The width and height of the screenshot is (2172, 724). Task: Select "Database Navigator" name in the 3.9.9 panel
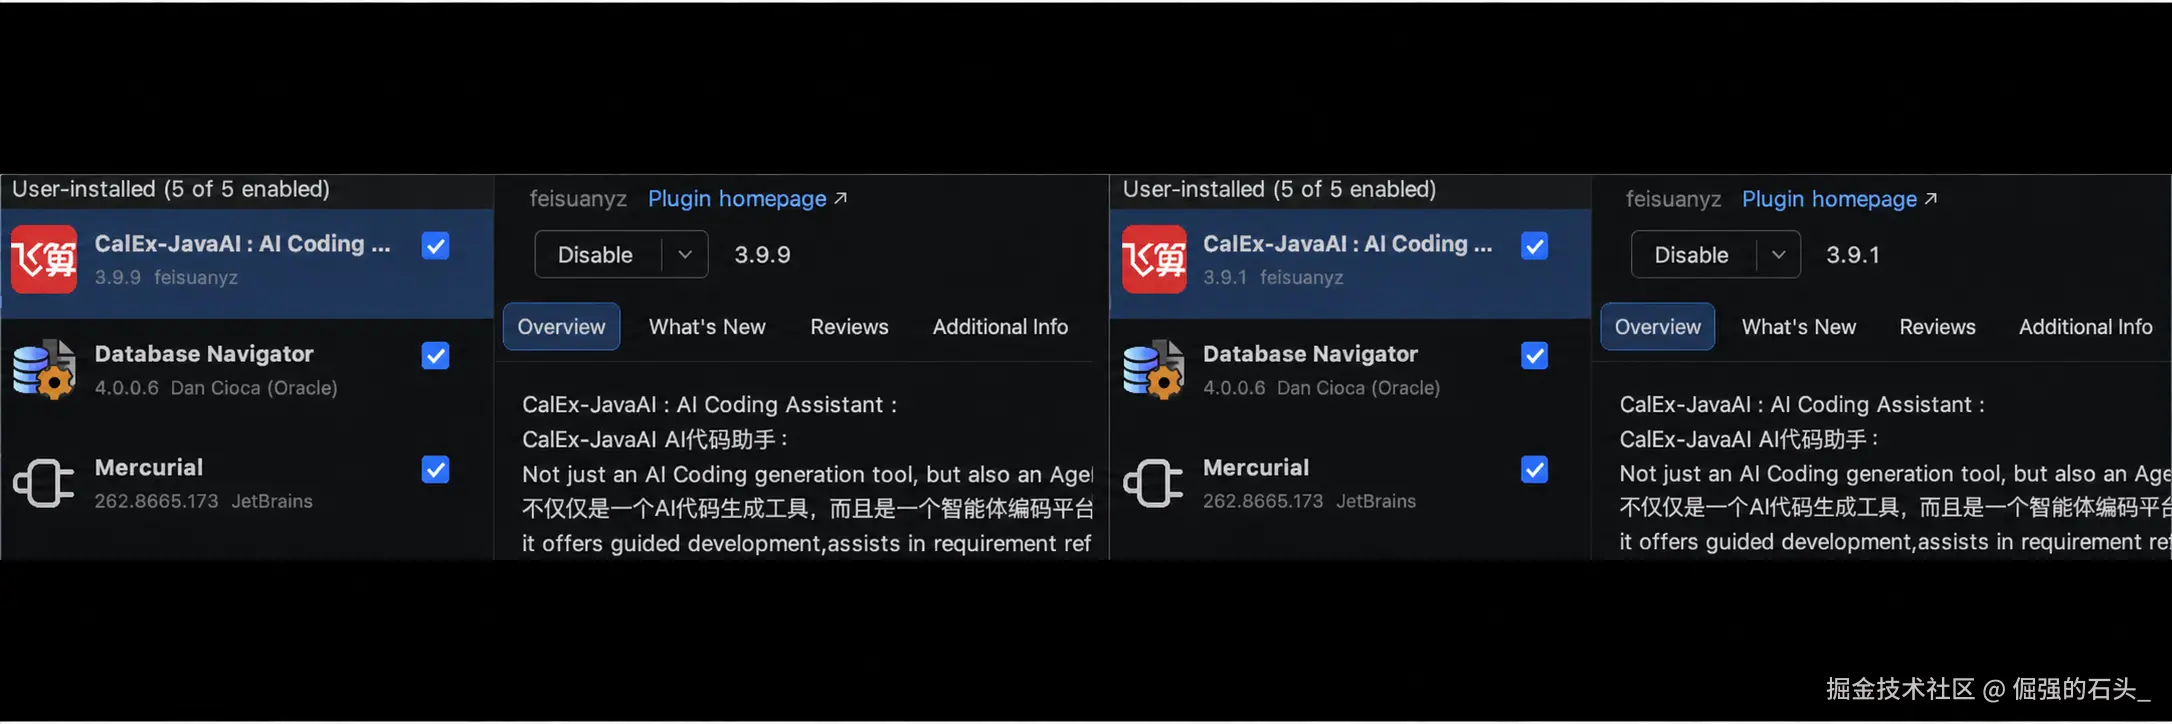tap(204, 354)
